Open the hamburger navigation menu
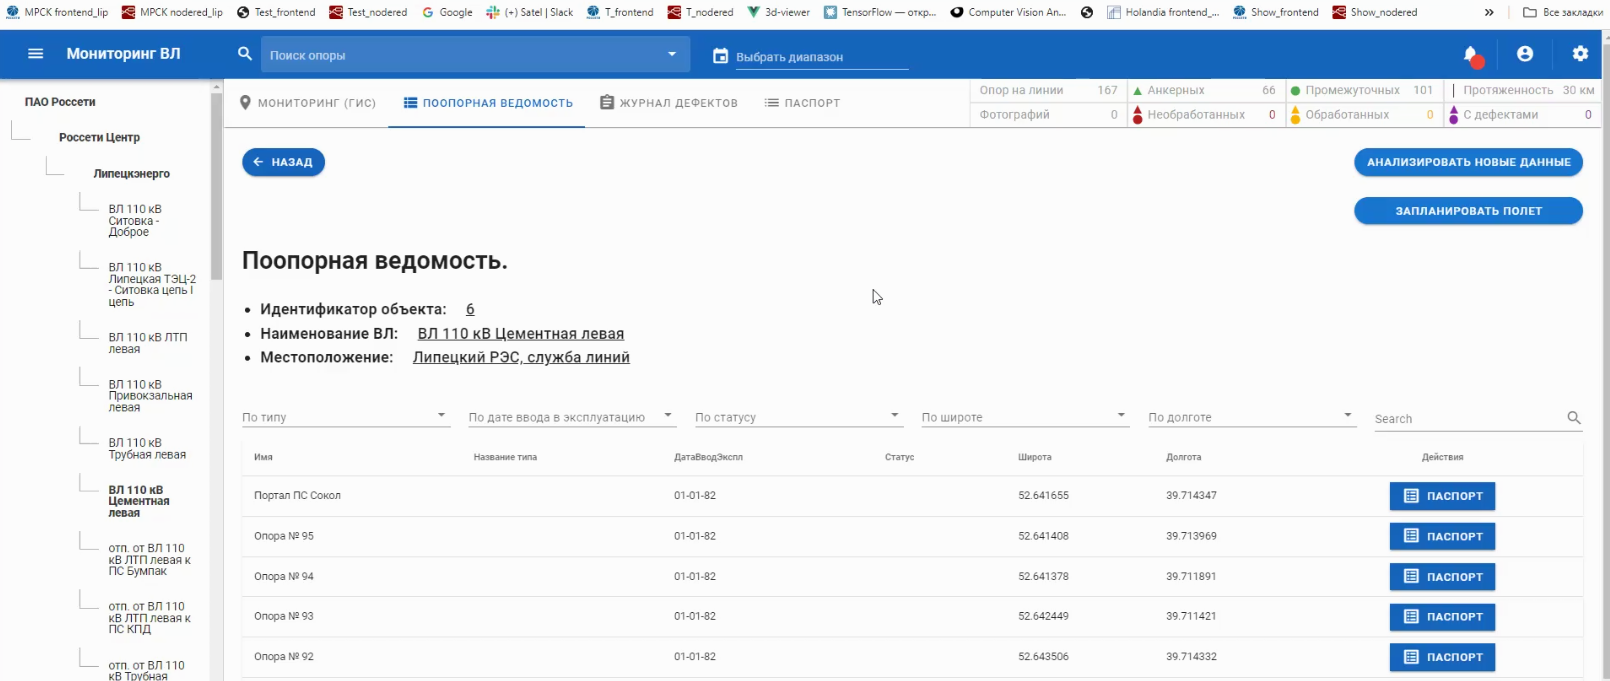Screen dimensions: 1610x681 click(x=36, y=54)
